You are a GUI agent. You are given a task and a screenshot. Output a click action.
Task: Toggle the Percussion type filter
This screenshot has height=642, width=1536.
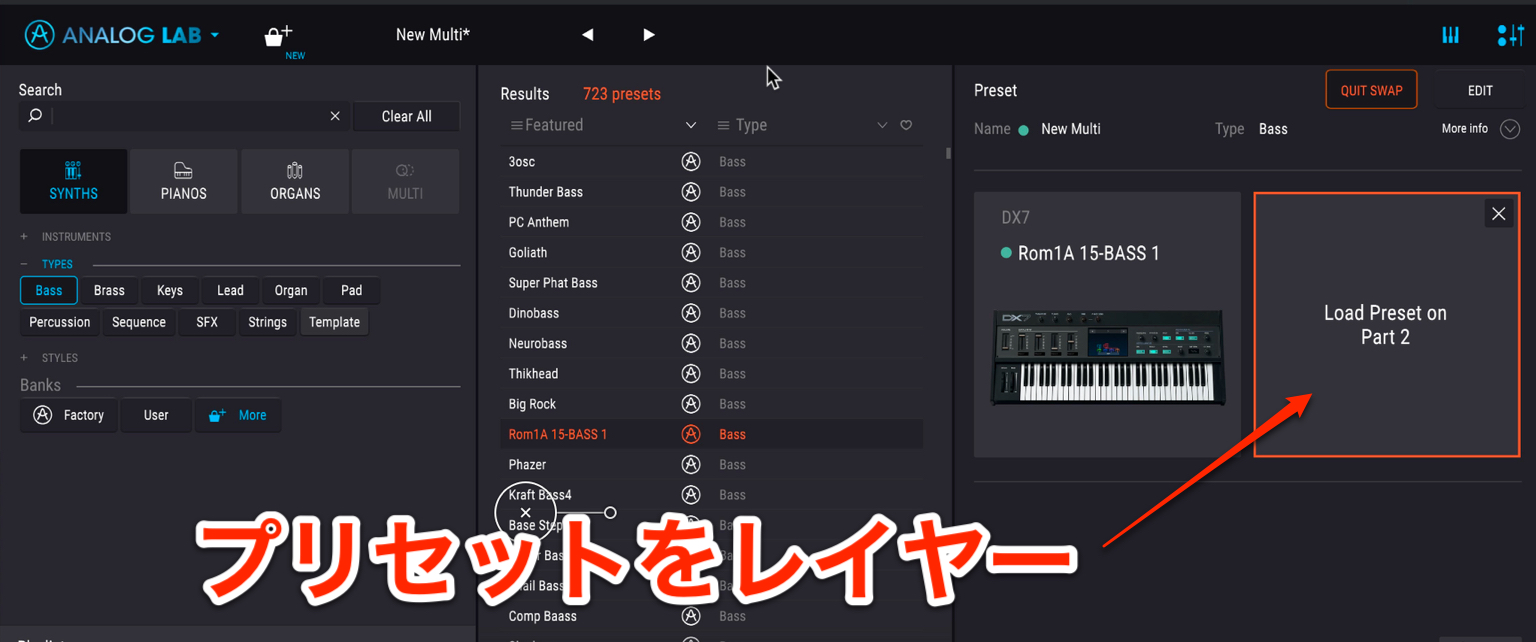coord(59,322)
